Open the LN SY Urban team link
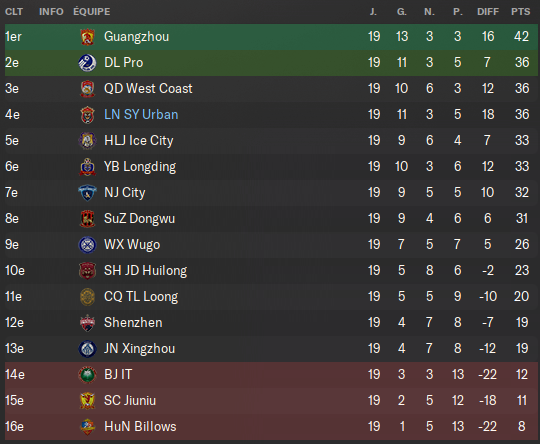 pos(141,114)
